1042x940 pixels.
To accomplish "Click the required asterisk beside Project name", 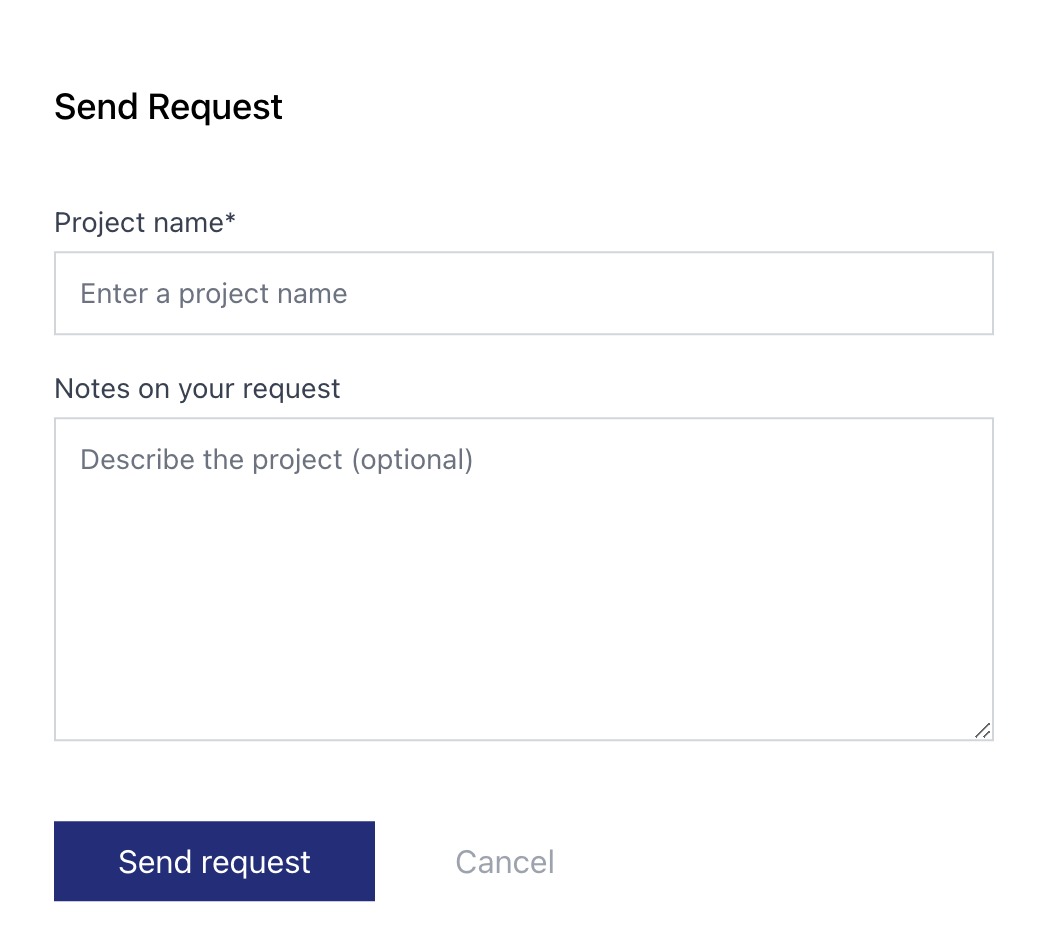I will [x=230, y=219].
